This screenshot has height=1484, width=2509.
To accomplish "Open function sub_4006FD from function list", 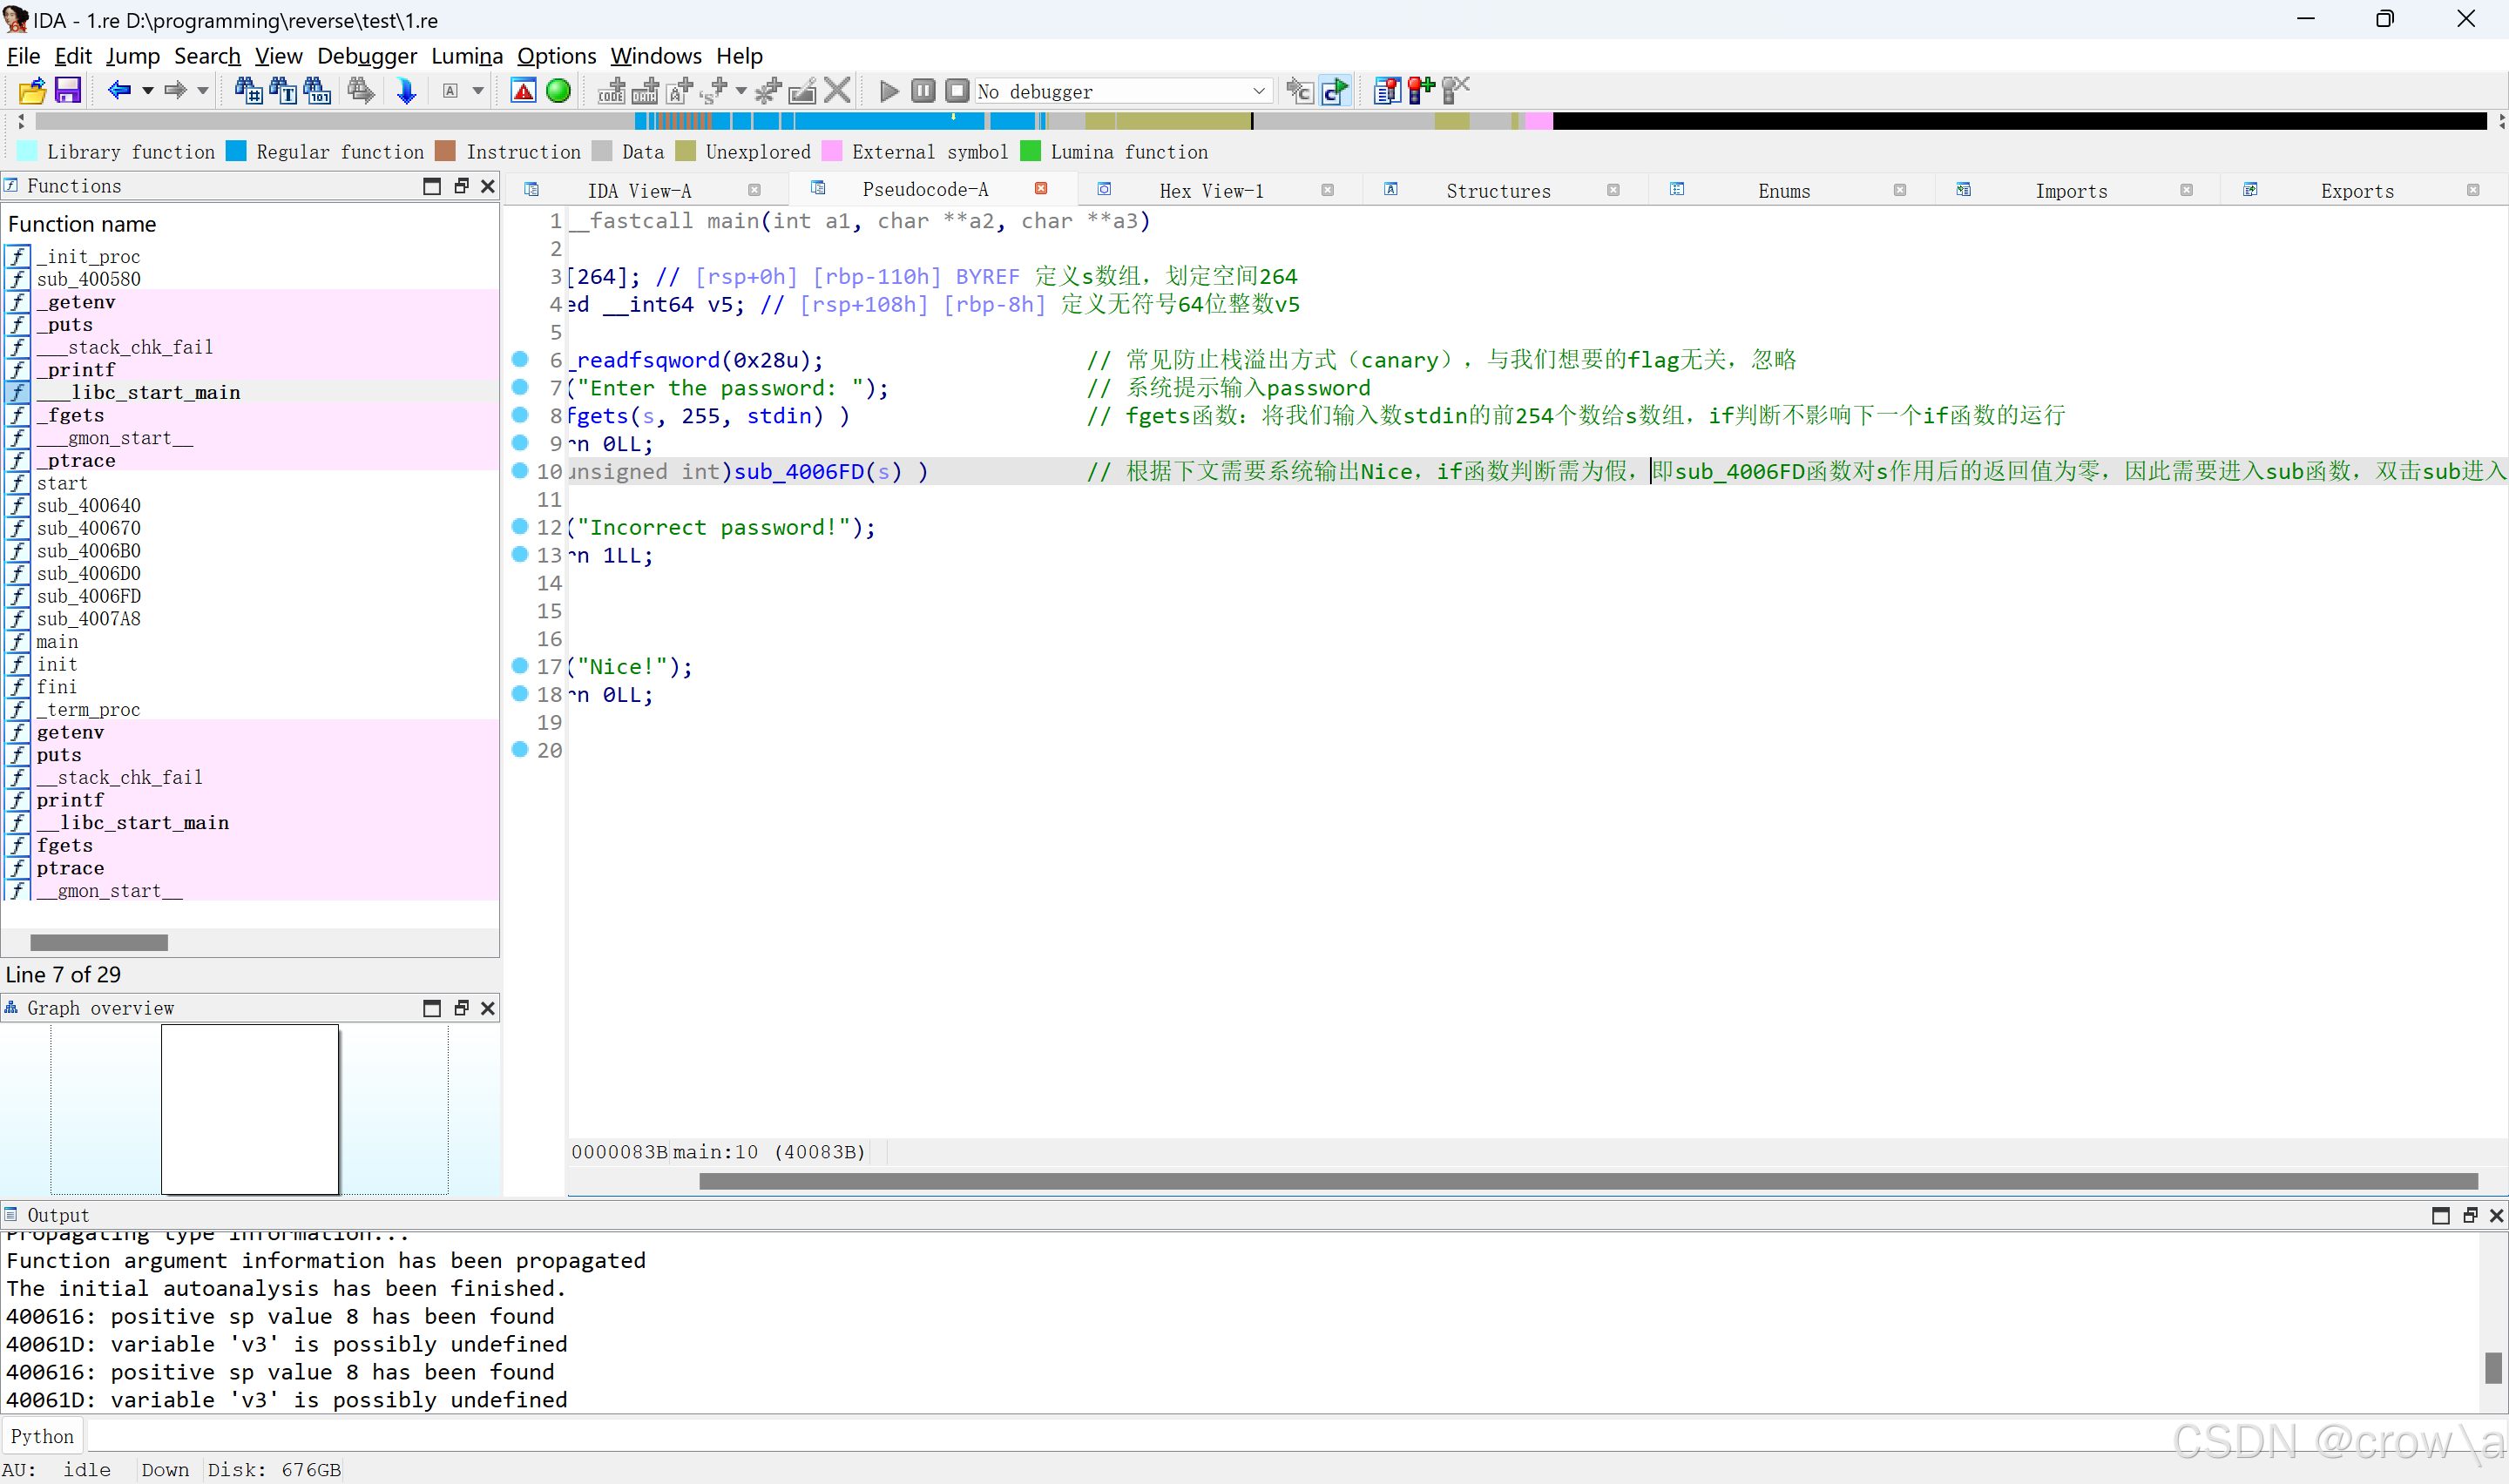I will (88, 596).
